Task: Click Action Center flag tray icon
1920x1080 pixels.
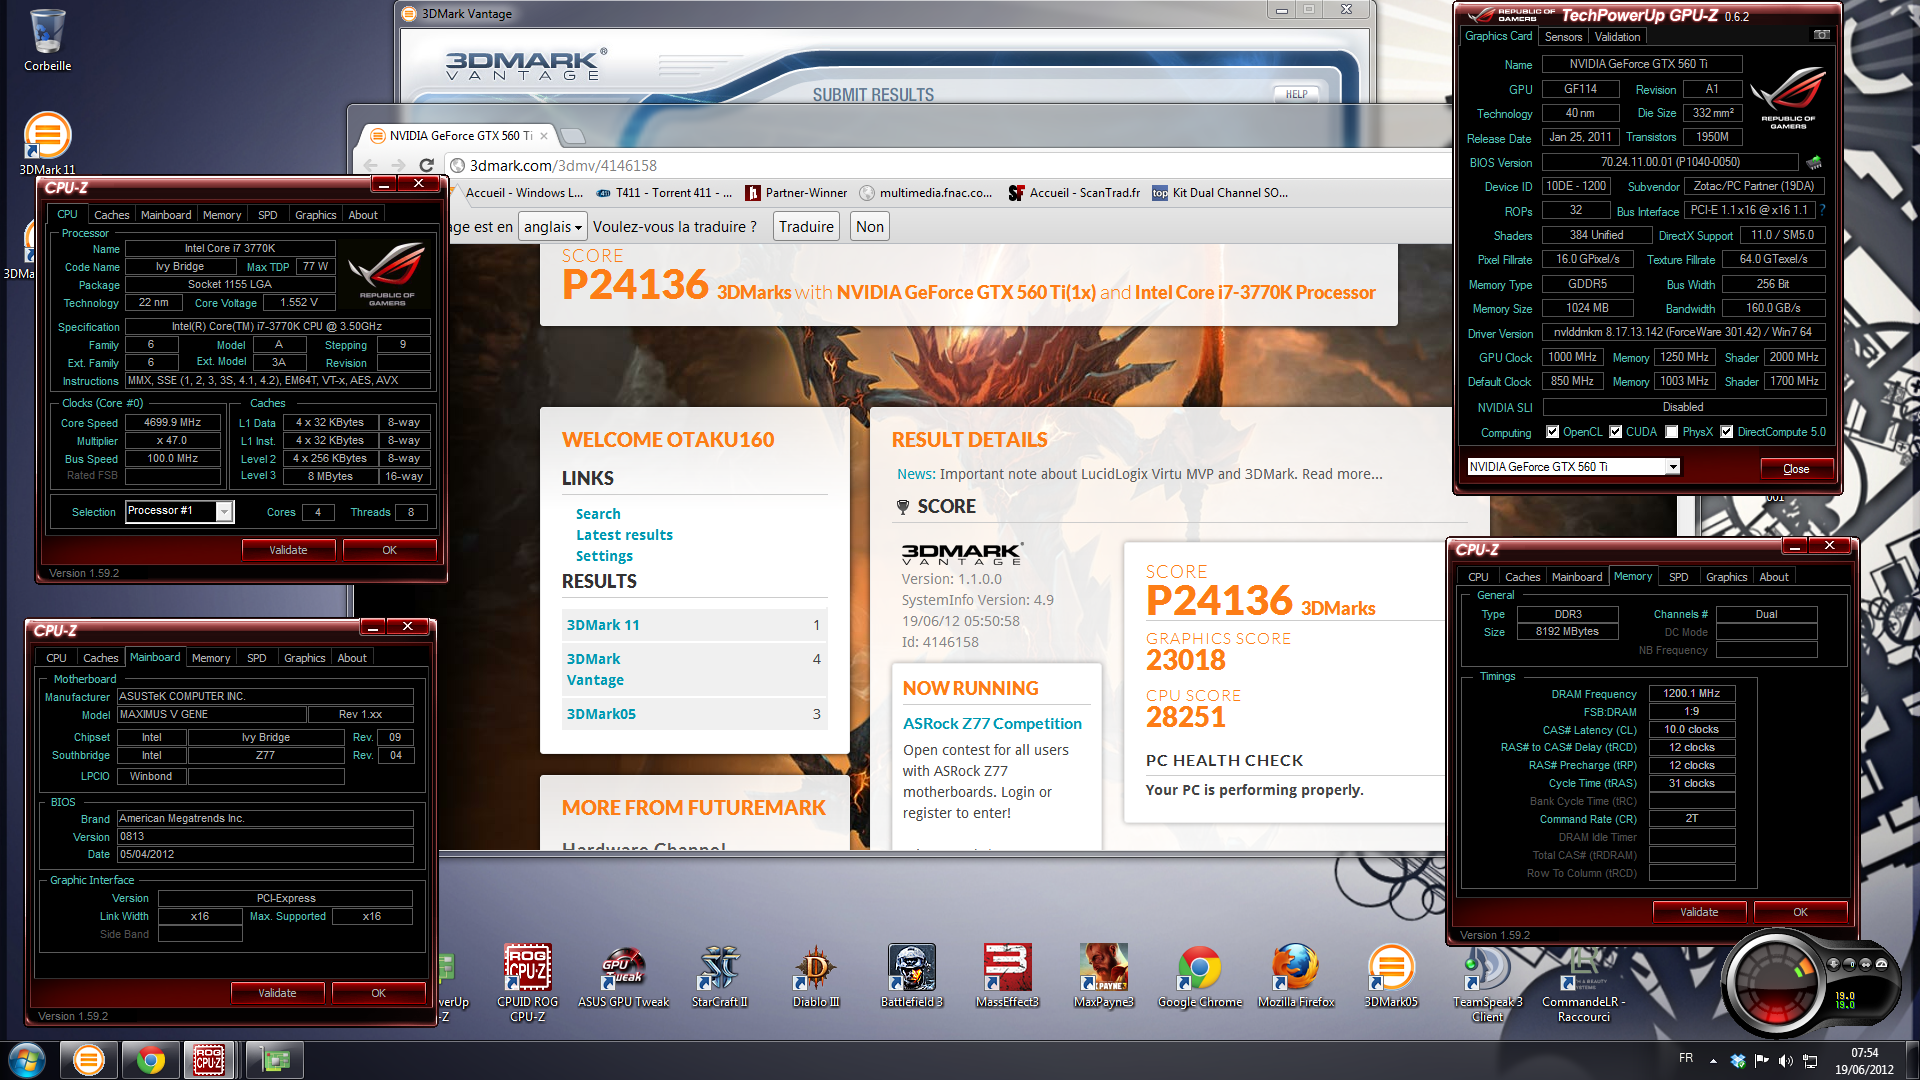Action: coord(1762,1060)
